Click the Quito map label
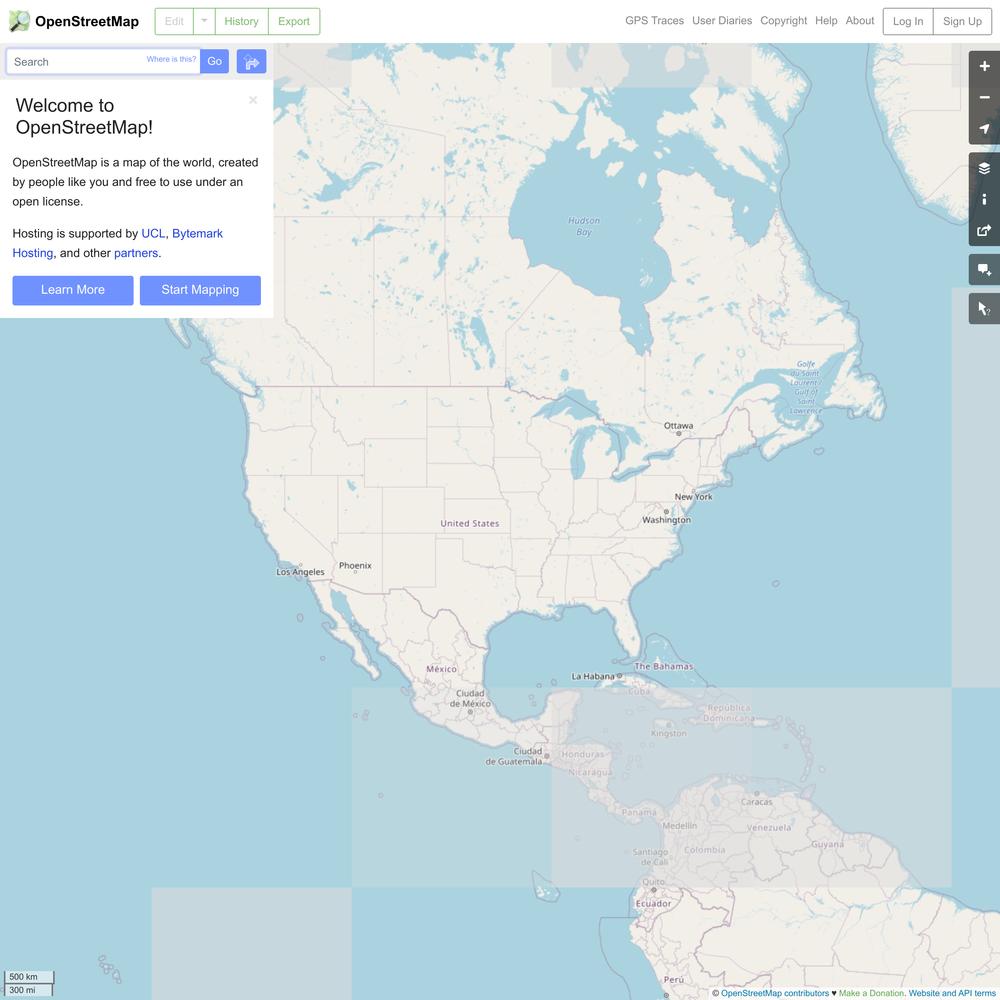Image resolution: width=1000 pixels, height=1000 pixels. pos(654,882)
